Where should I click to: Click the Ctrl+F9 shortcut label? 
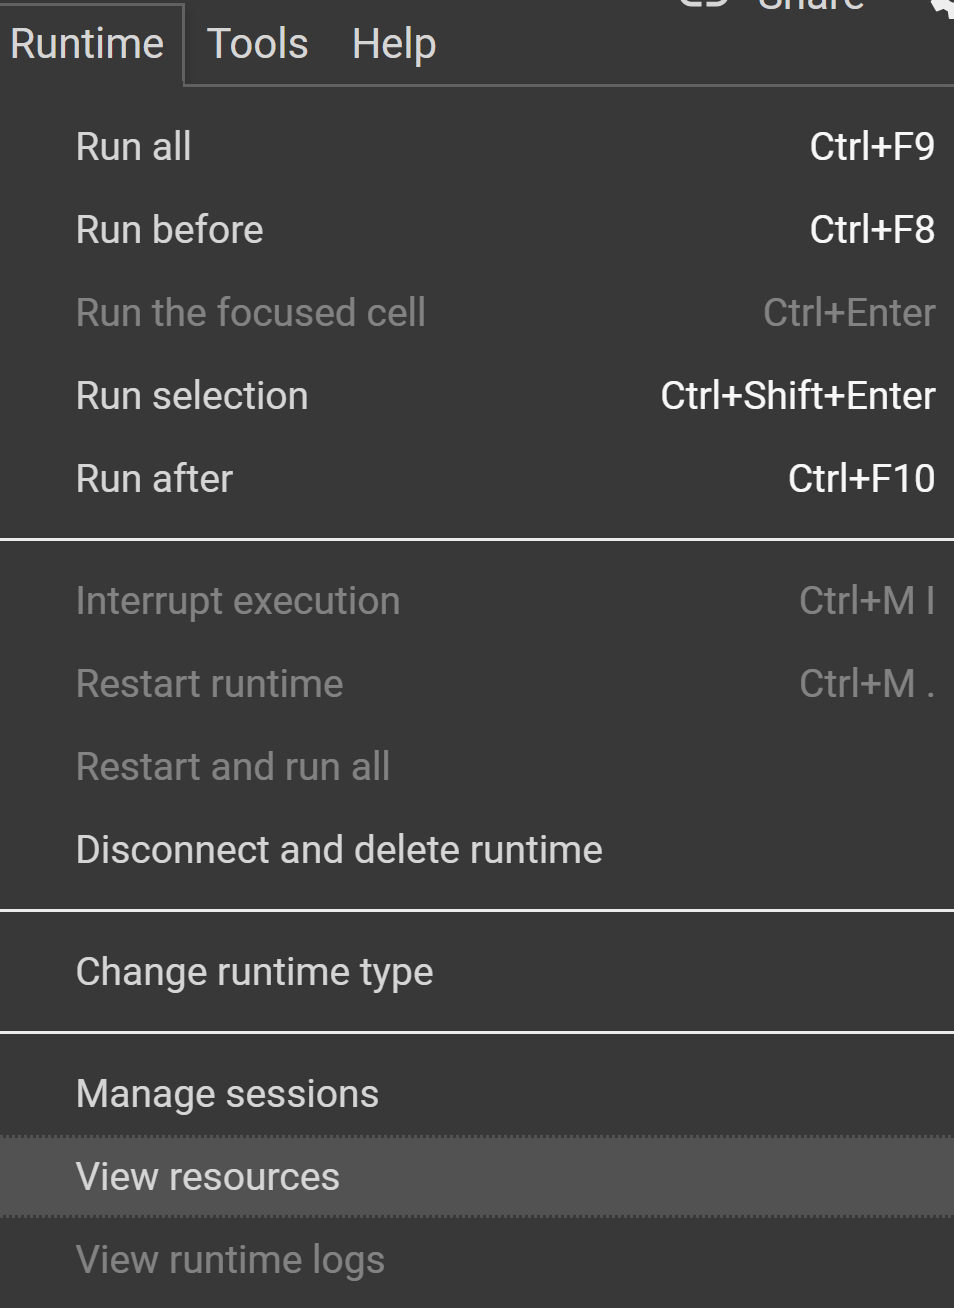coord(871,146)
